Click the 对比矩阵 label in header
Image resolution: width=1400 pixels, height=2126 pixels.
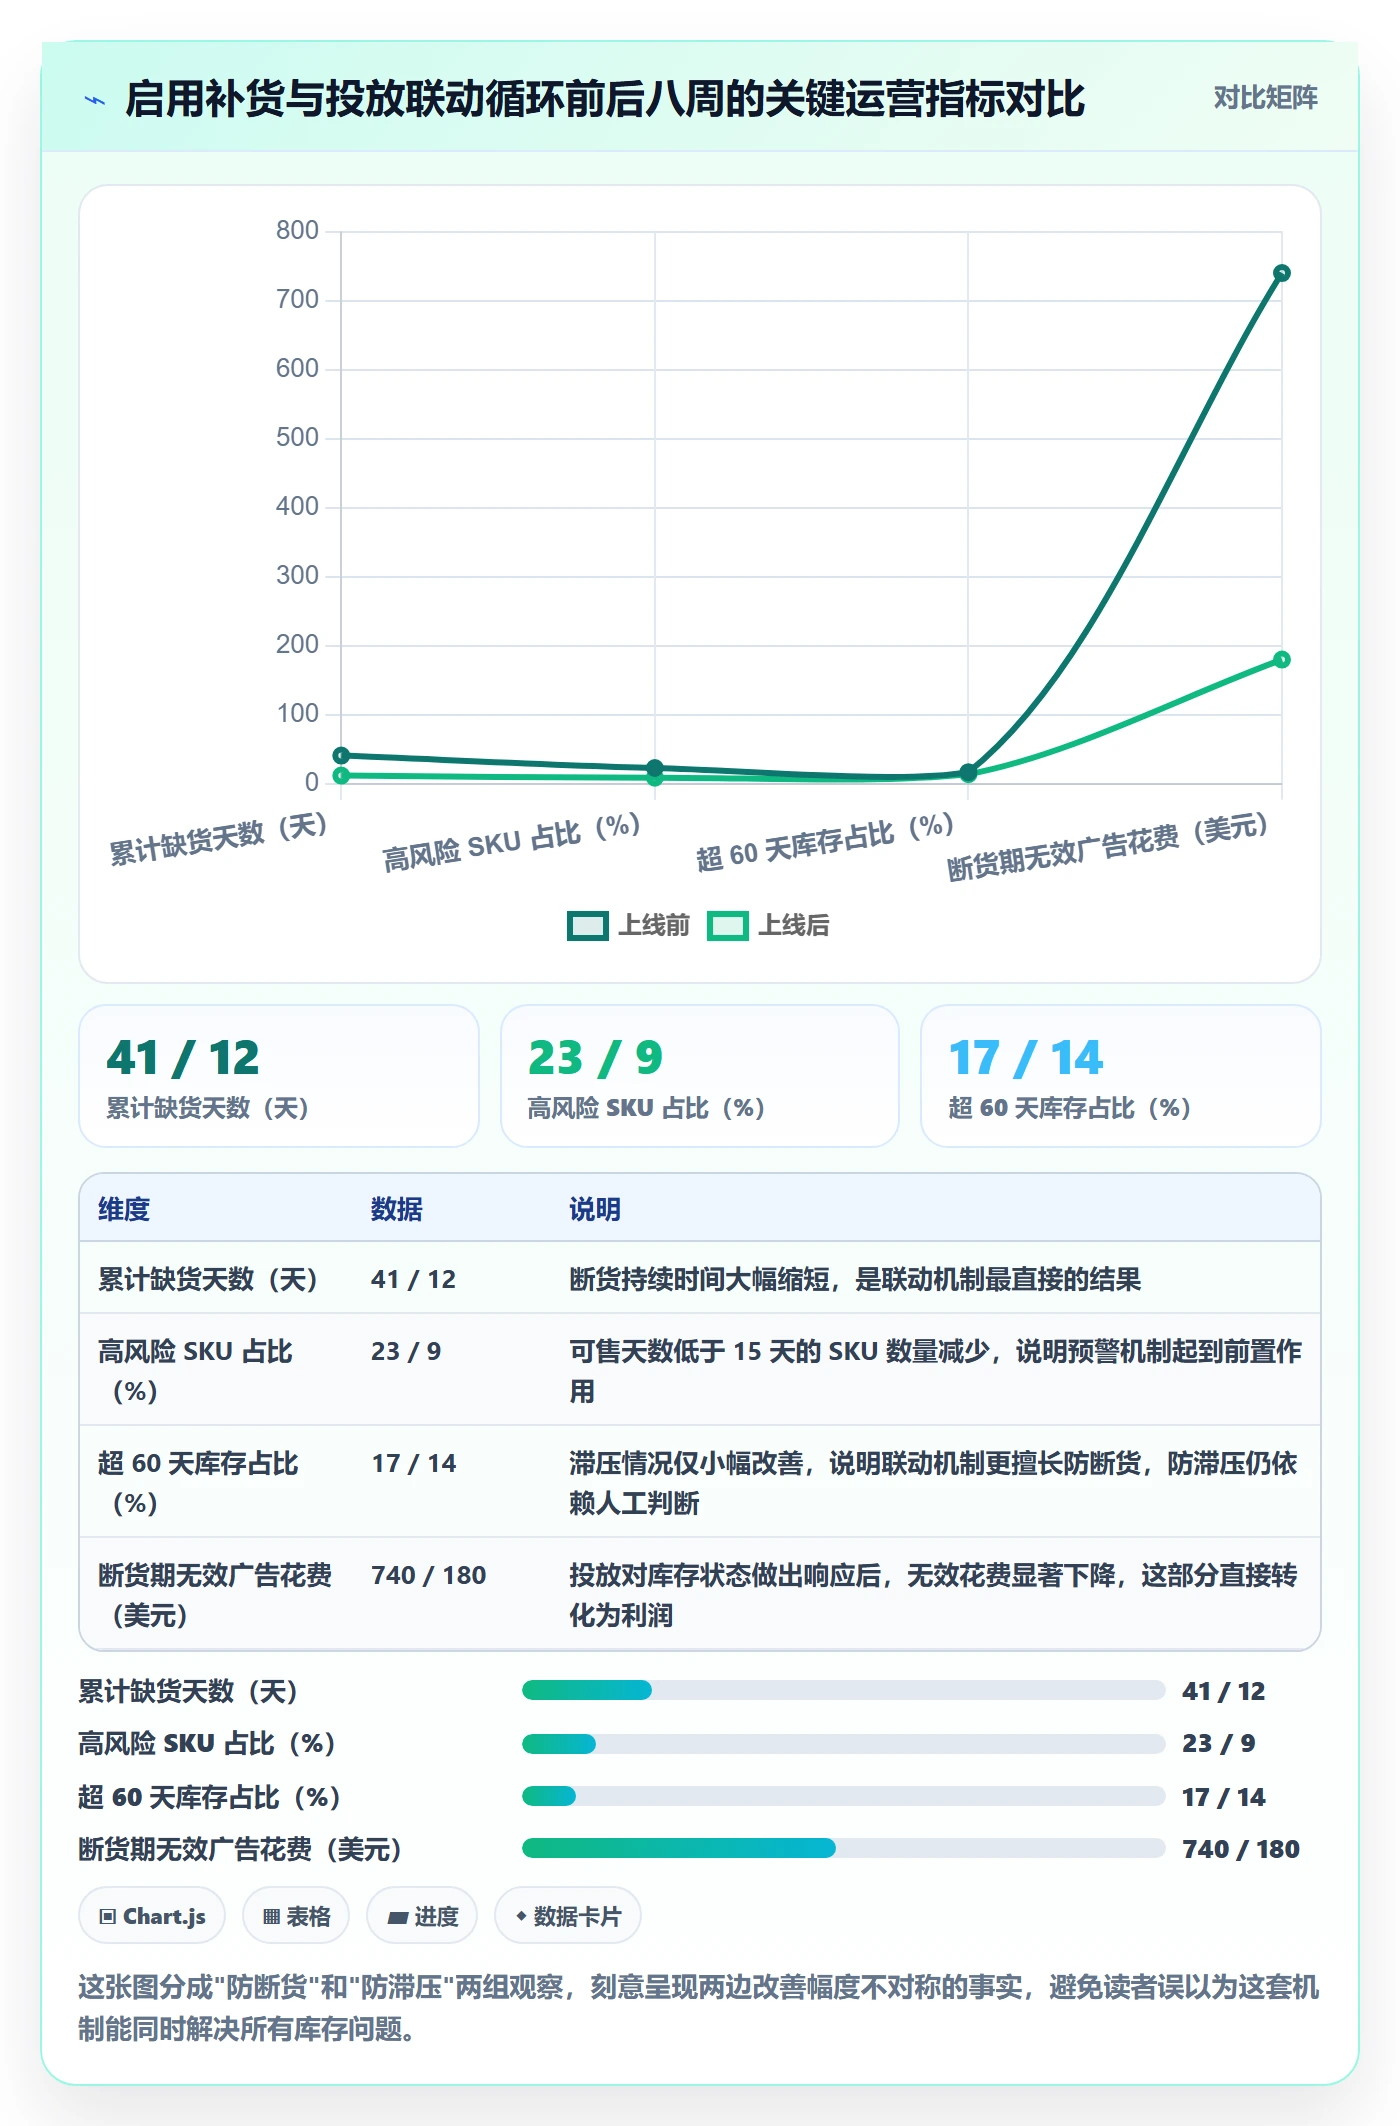coord(1265,98)
